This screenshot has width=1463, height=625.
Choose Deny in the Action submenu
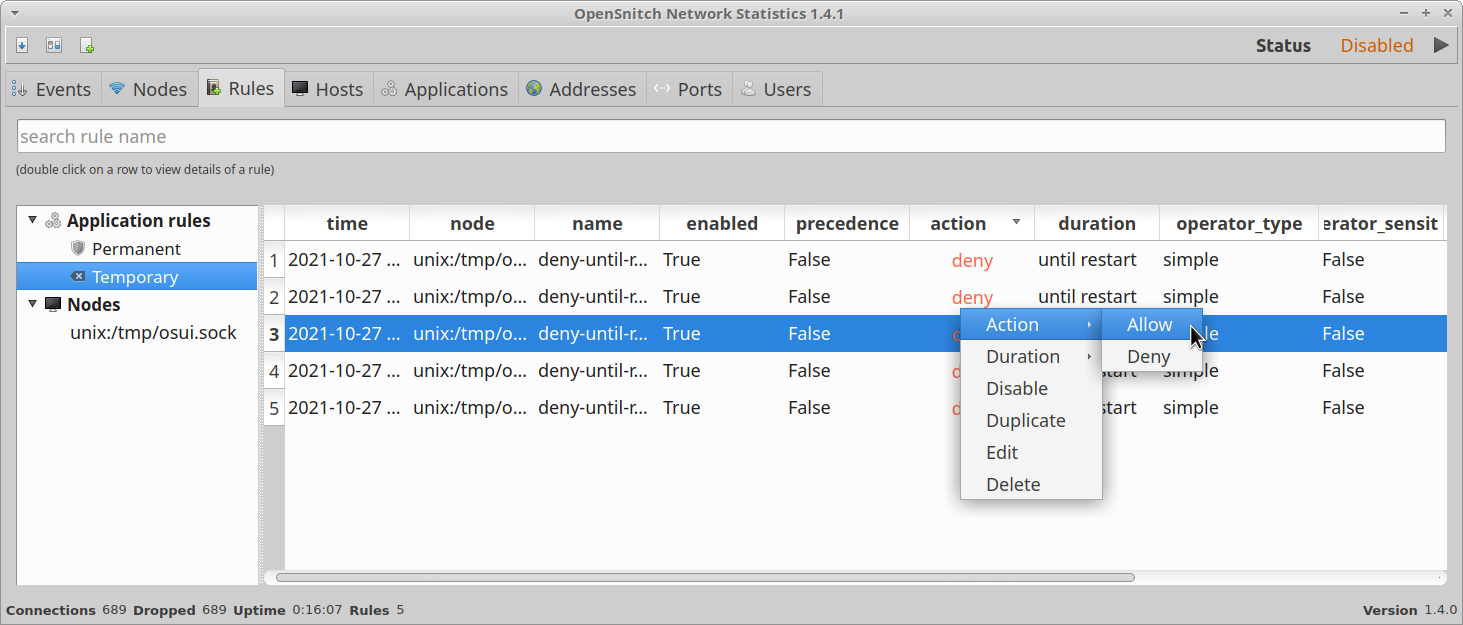[1151, 356]
